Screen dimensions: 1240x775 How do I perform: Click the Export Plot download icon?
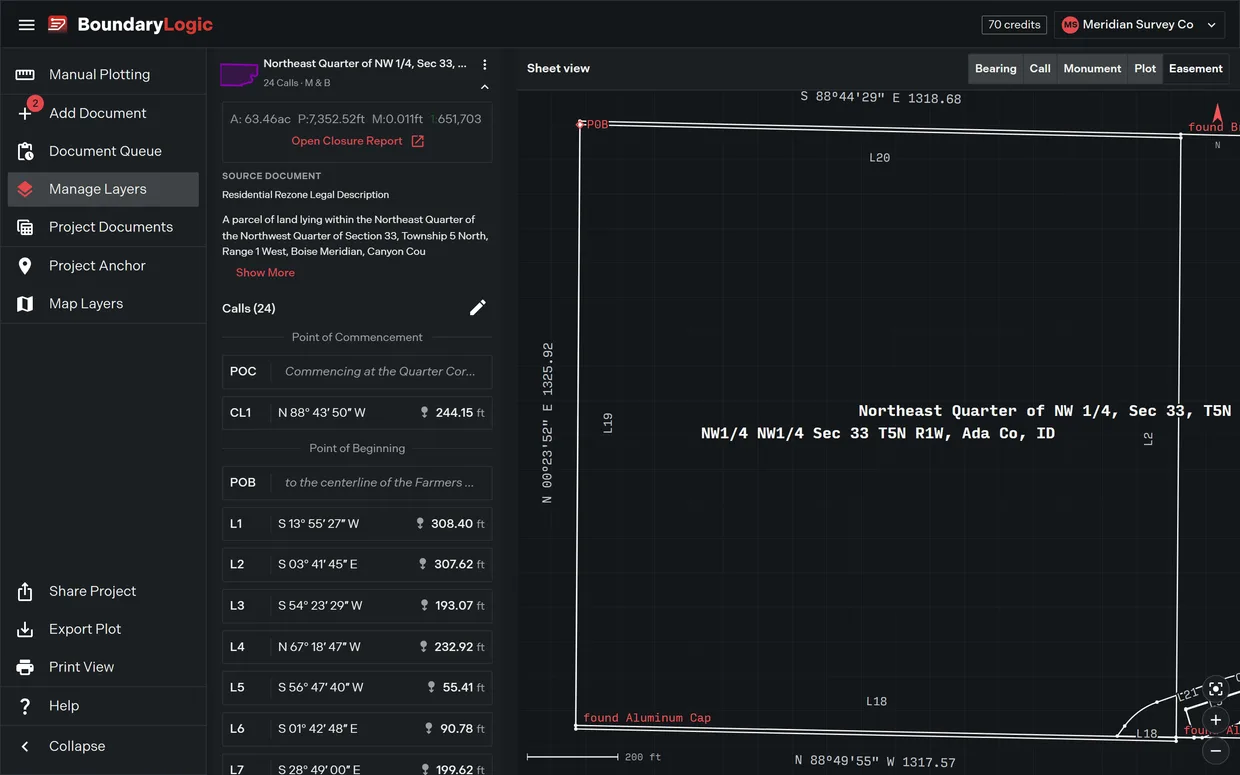[25, 630]
